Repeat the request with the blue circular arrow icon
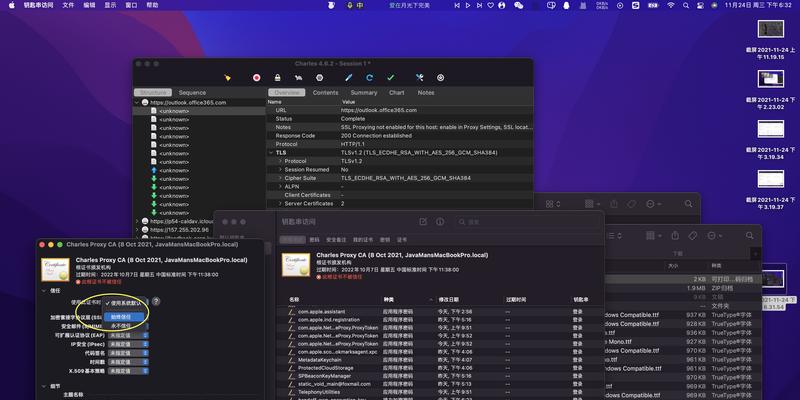This screenshot has height=400, width=800. 370,78
